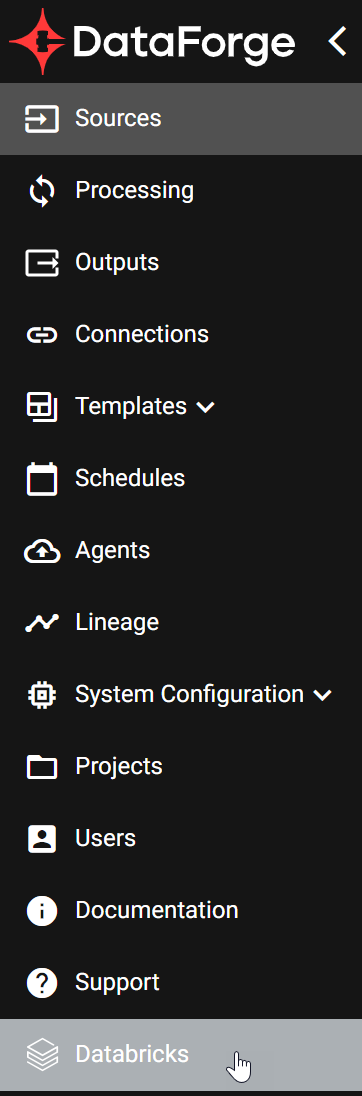362x1096 pixels.
Task: Click the Schedules calendar icon
Action: (42, 479)
